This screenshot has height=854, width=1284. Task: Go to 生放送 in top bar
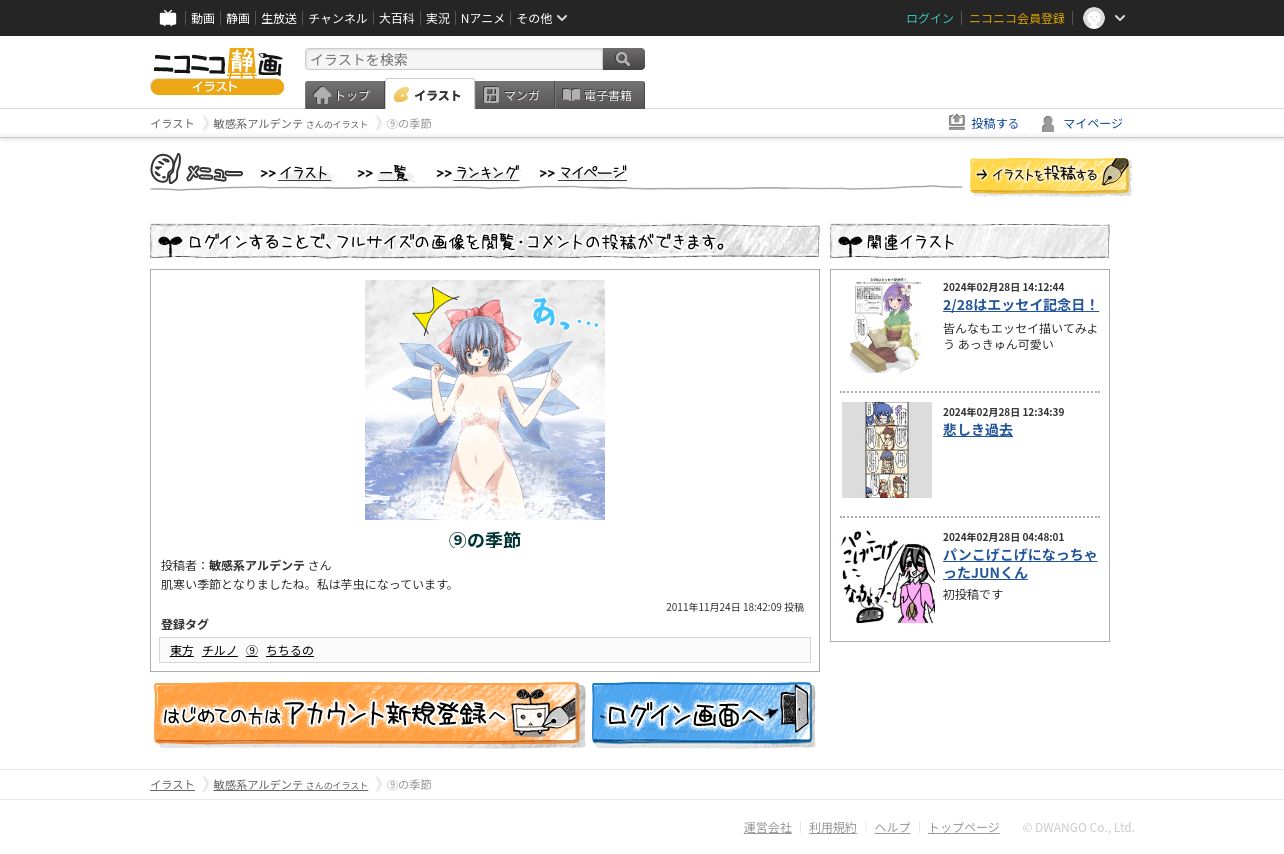click(279, 18)
